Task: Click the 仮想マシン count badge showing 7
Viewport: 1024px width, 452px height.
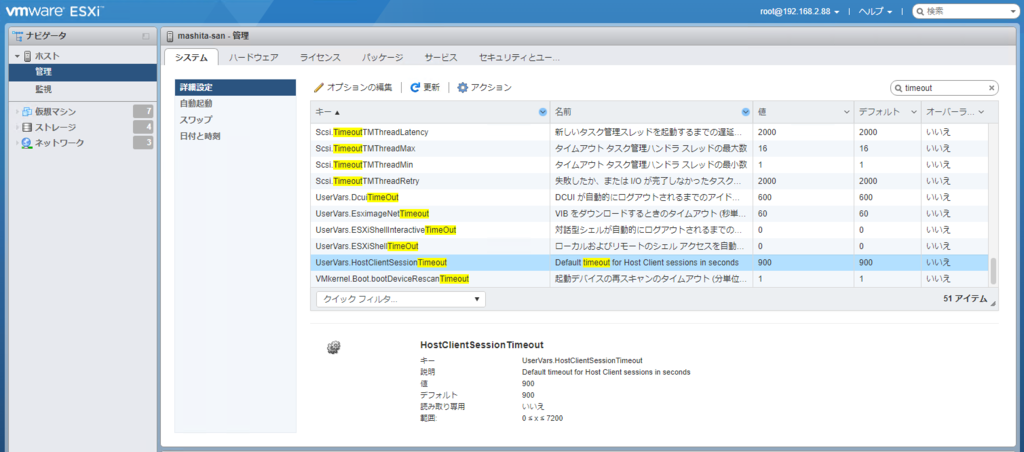Action: coord(143,111)
